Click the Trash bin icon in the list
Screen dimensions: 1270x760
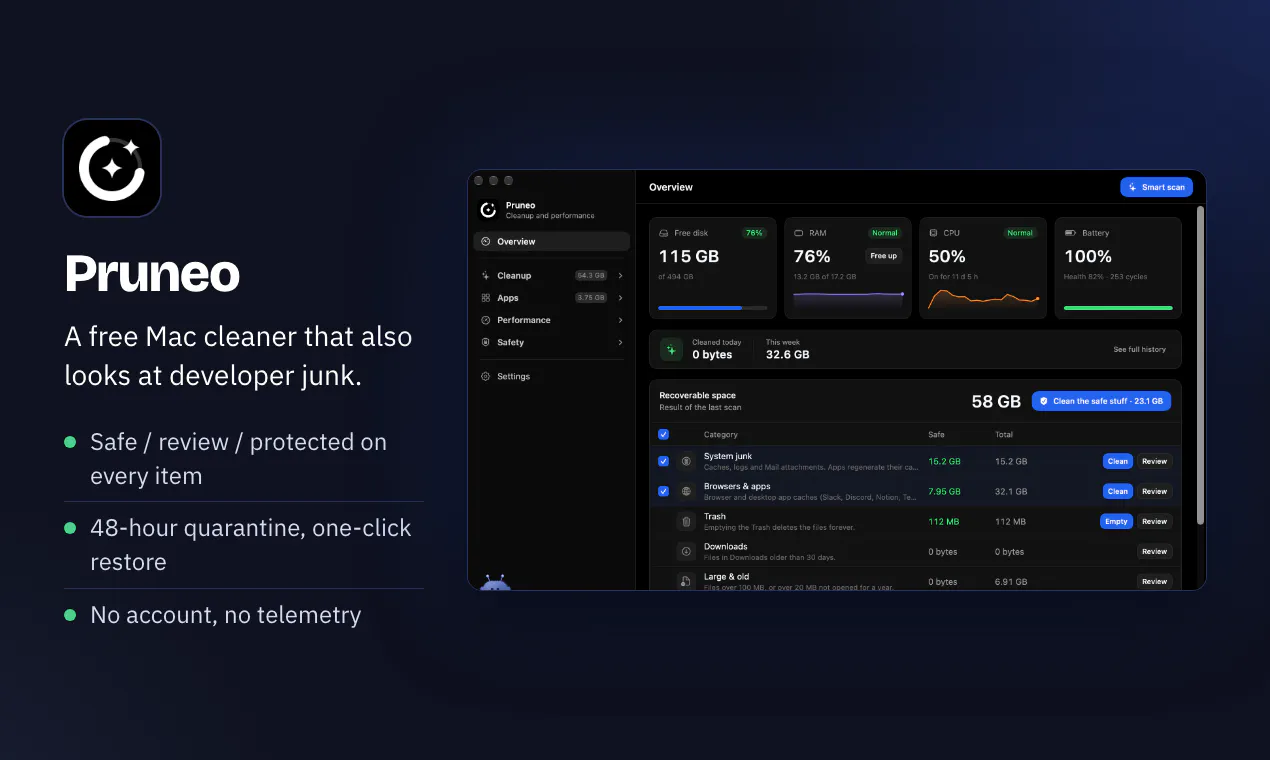686,522
